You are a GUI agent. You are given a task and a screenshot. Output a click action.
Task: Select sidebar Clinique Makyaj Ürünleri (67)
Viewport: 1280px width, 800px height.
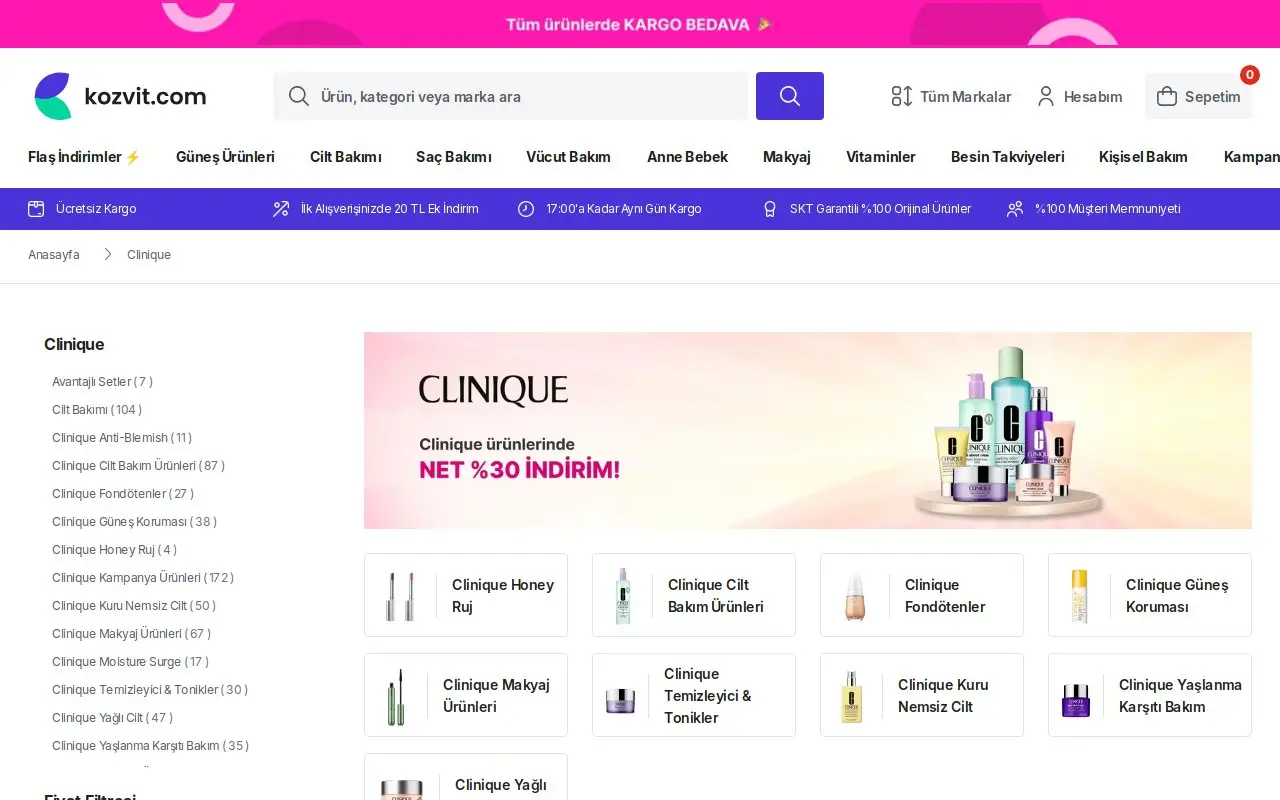pyautogui.click(x=131, y=633)
